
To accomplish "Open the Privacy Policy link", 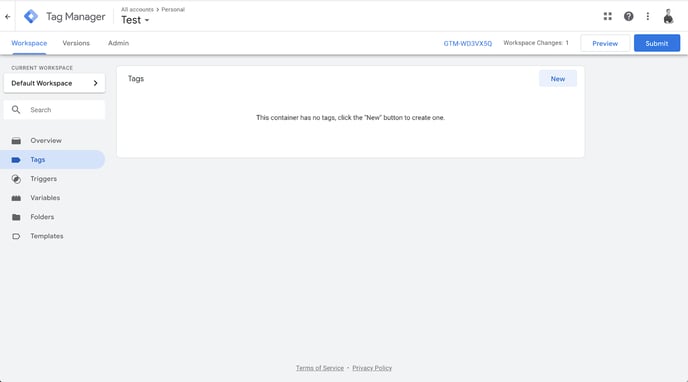I will click(x=372, y=368).
